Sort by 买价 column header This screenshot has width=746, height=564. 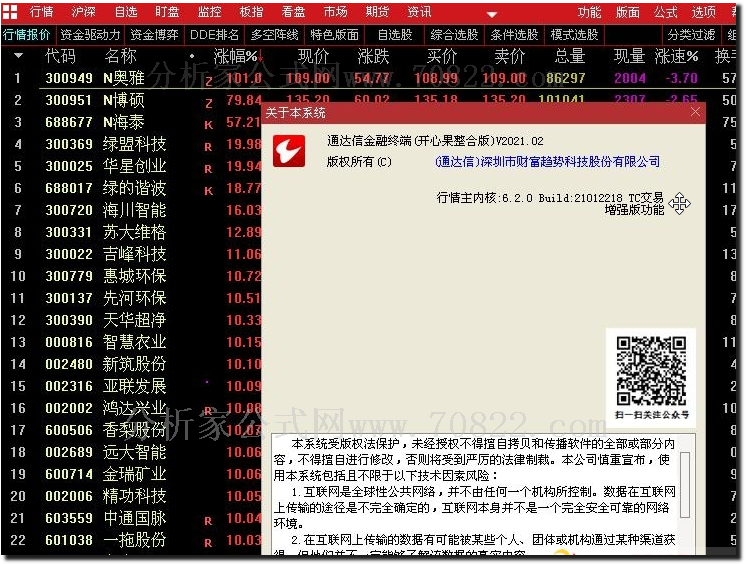pyautogui.click(x=442, y=56)
